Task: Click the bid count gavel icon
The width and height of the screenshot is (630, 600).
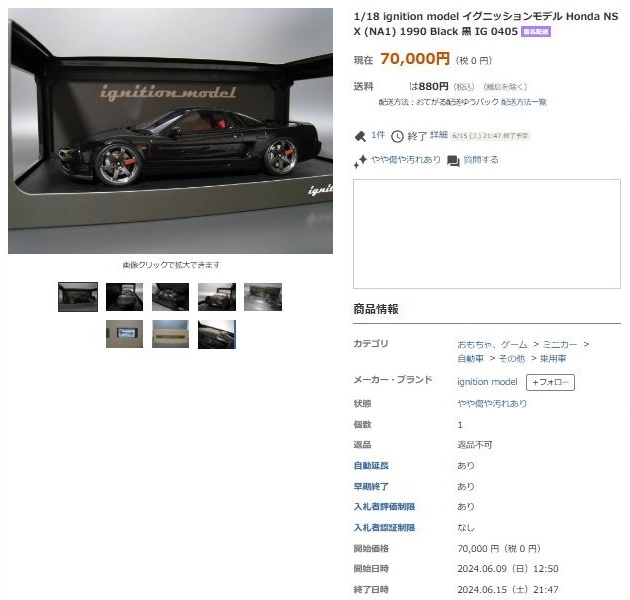Action: [x=360, y=137]
